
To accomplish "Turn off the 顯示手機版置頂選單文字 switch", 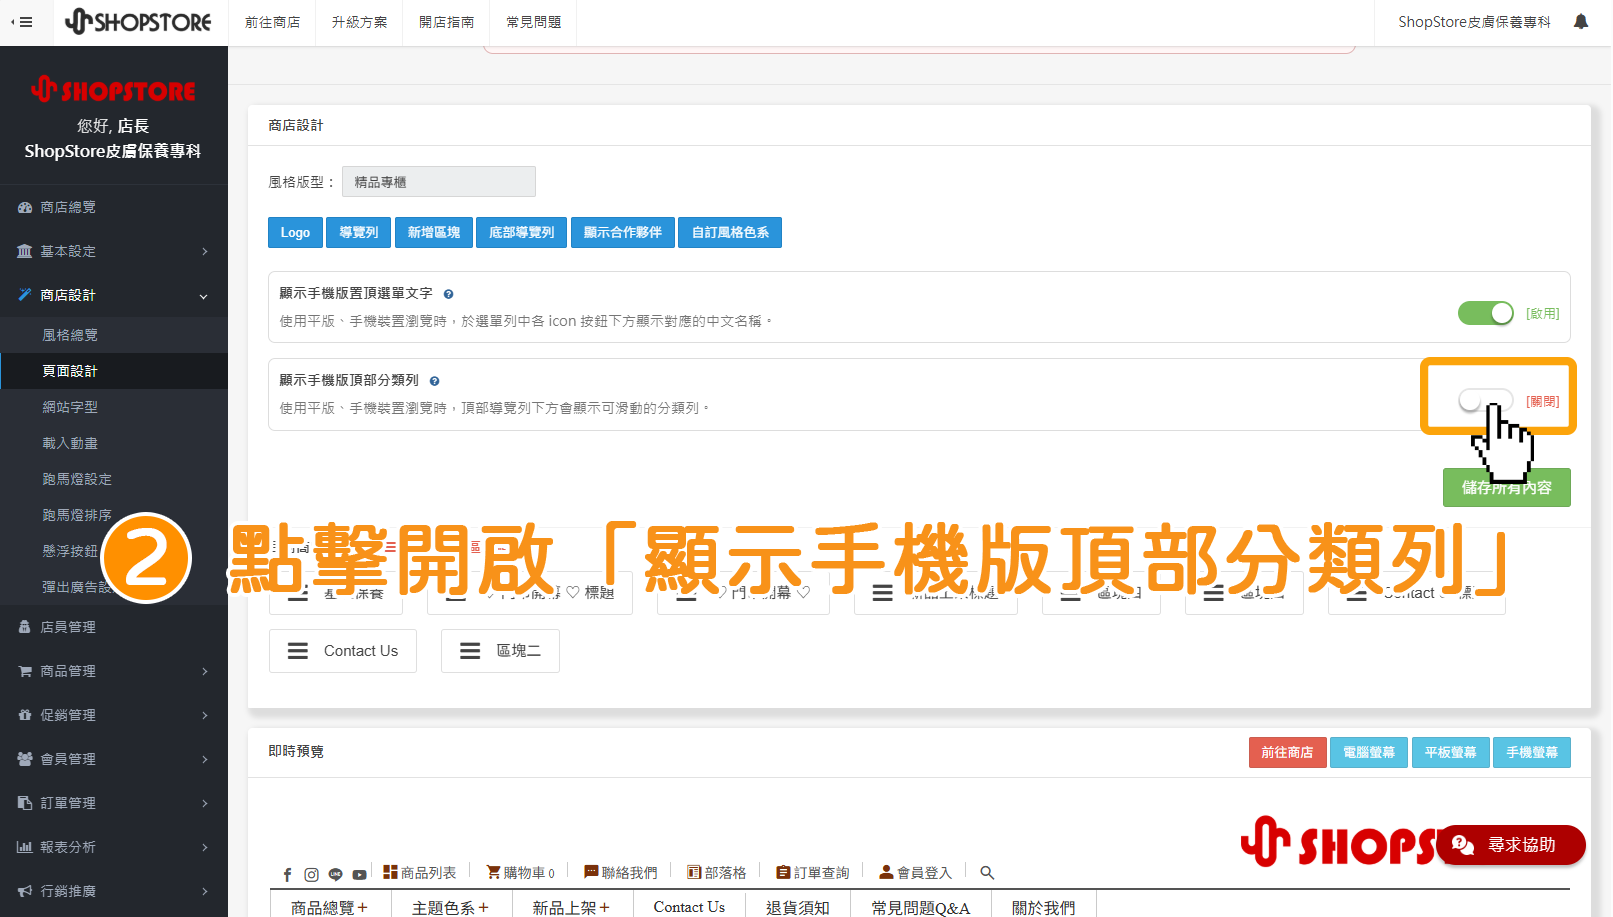I will click(1486, 313).
